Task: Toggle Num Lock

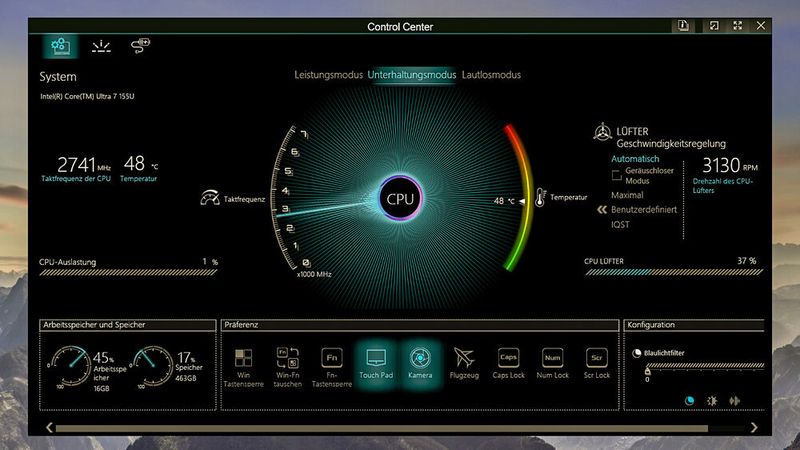Action: [x=553, y=363]
